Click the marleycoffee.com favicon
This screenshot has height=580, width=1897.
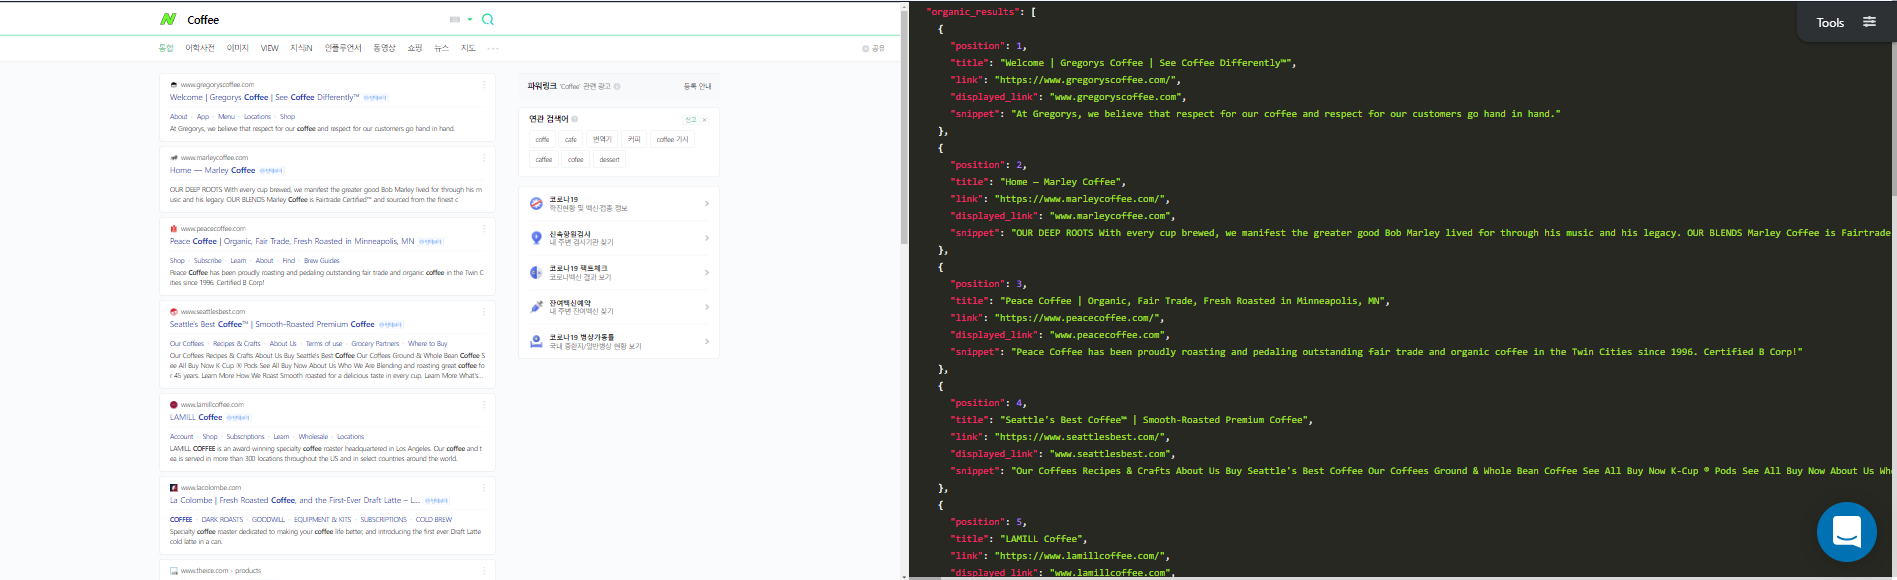tap(174, 158)
